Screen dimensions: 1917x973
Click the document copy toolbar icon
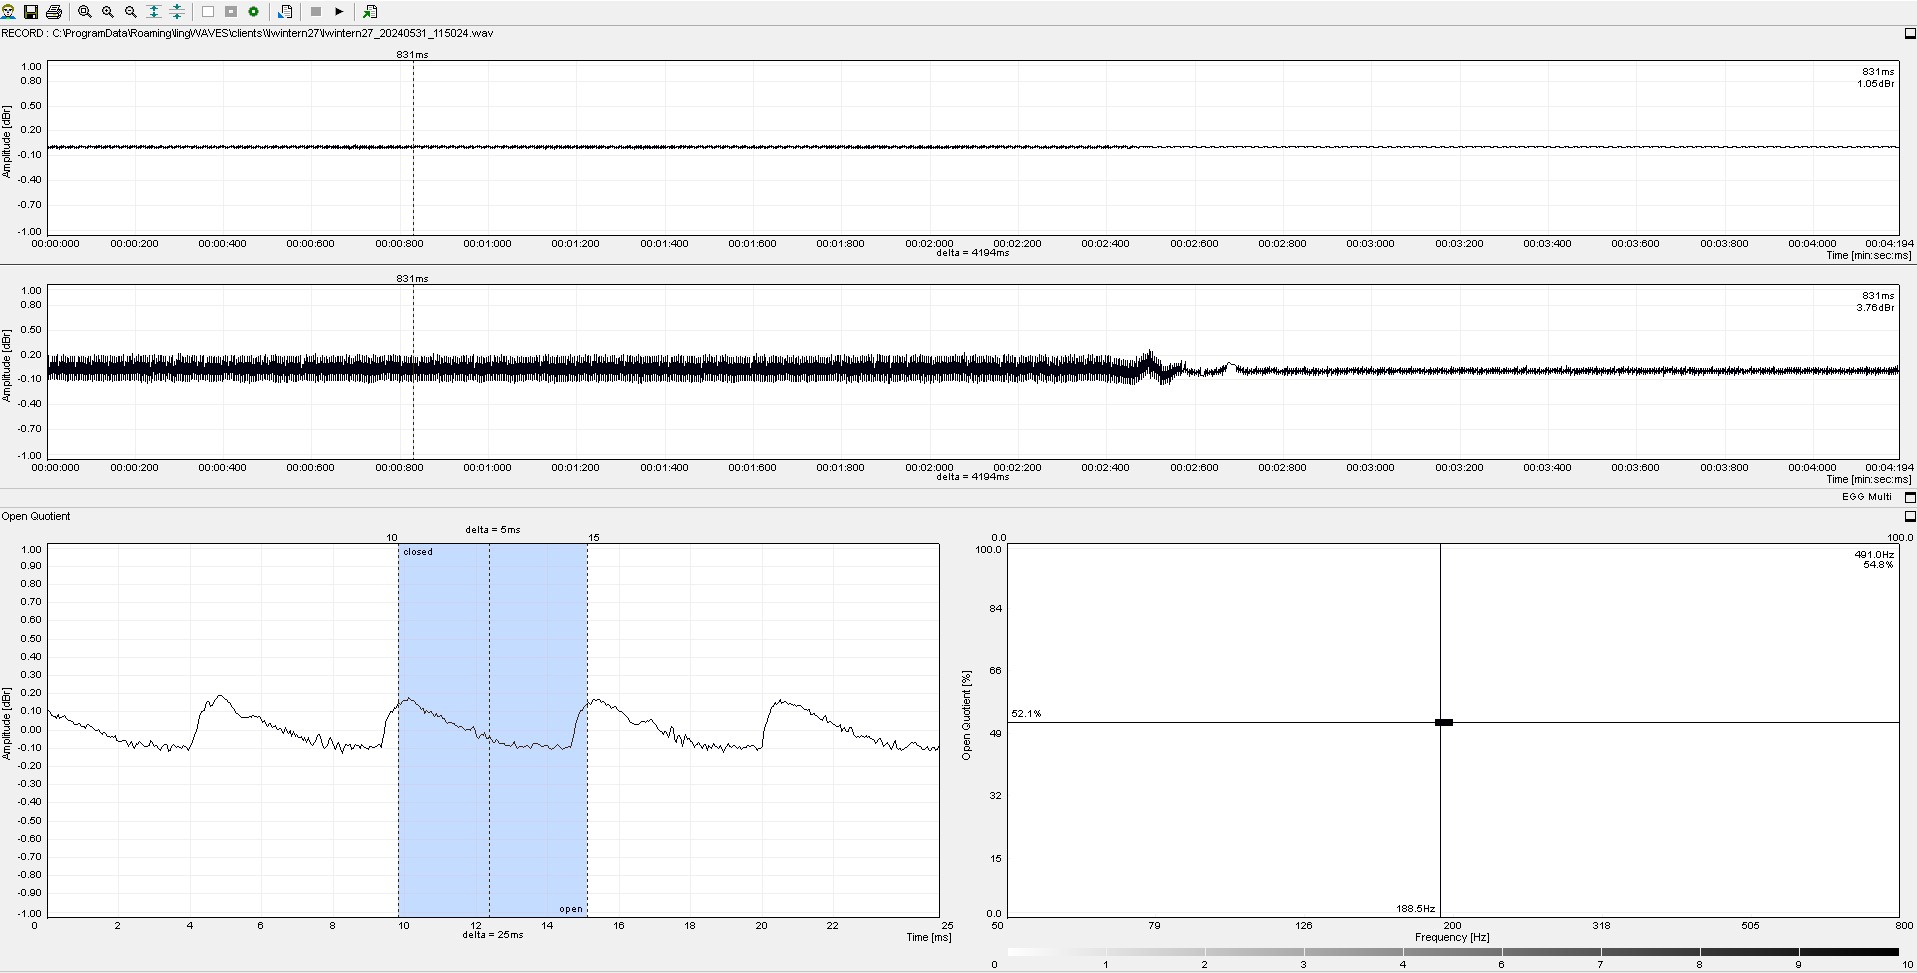pos(285,12)
